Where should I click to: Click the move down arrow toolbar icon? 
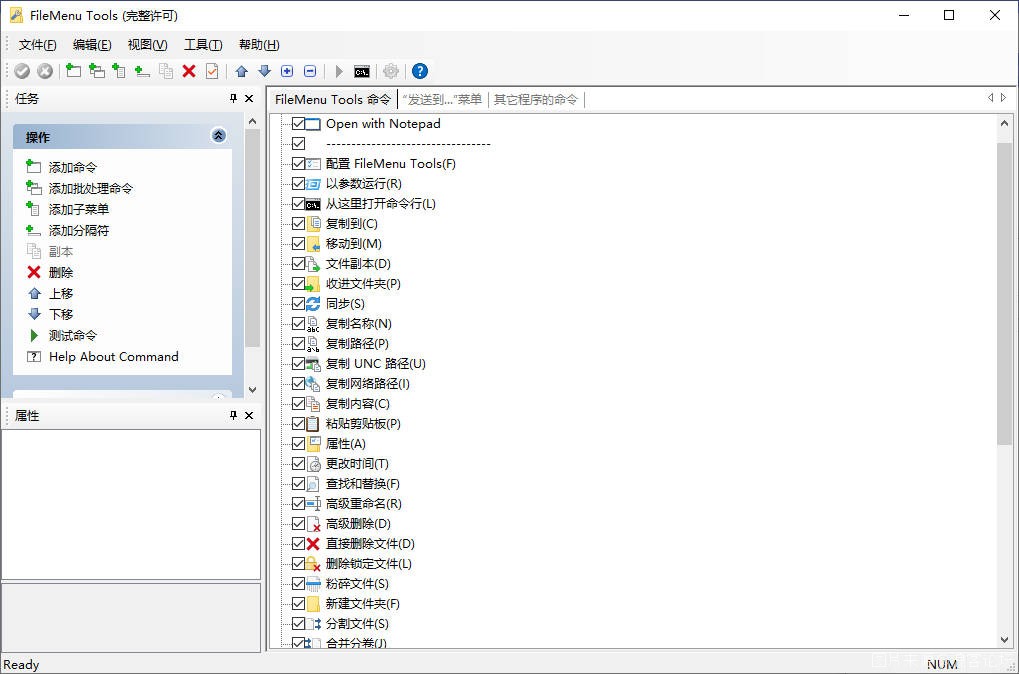(264, 71)
